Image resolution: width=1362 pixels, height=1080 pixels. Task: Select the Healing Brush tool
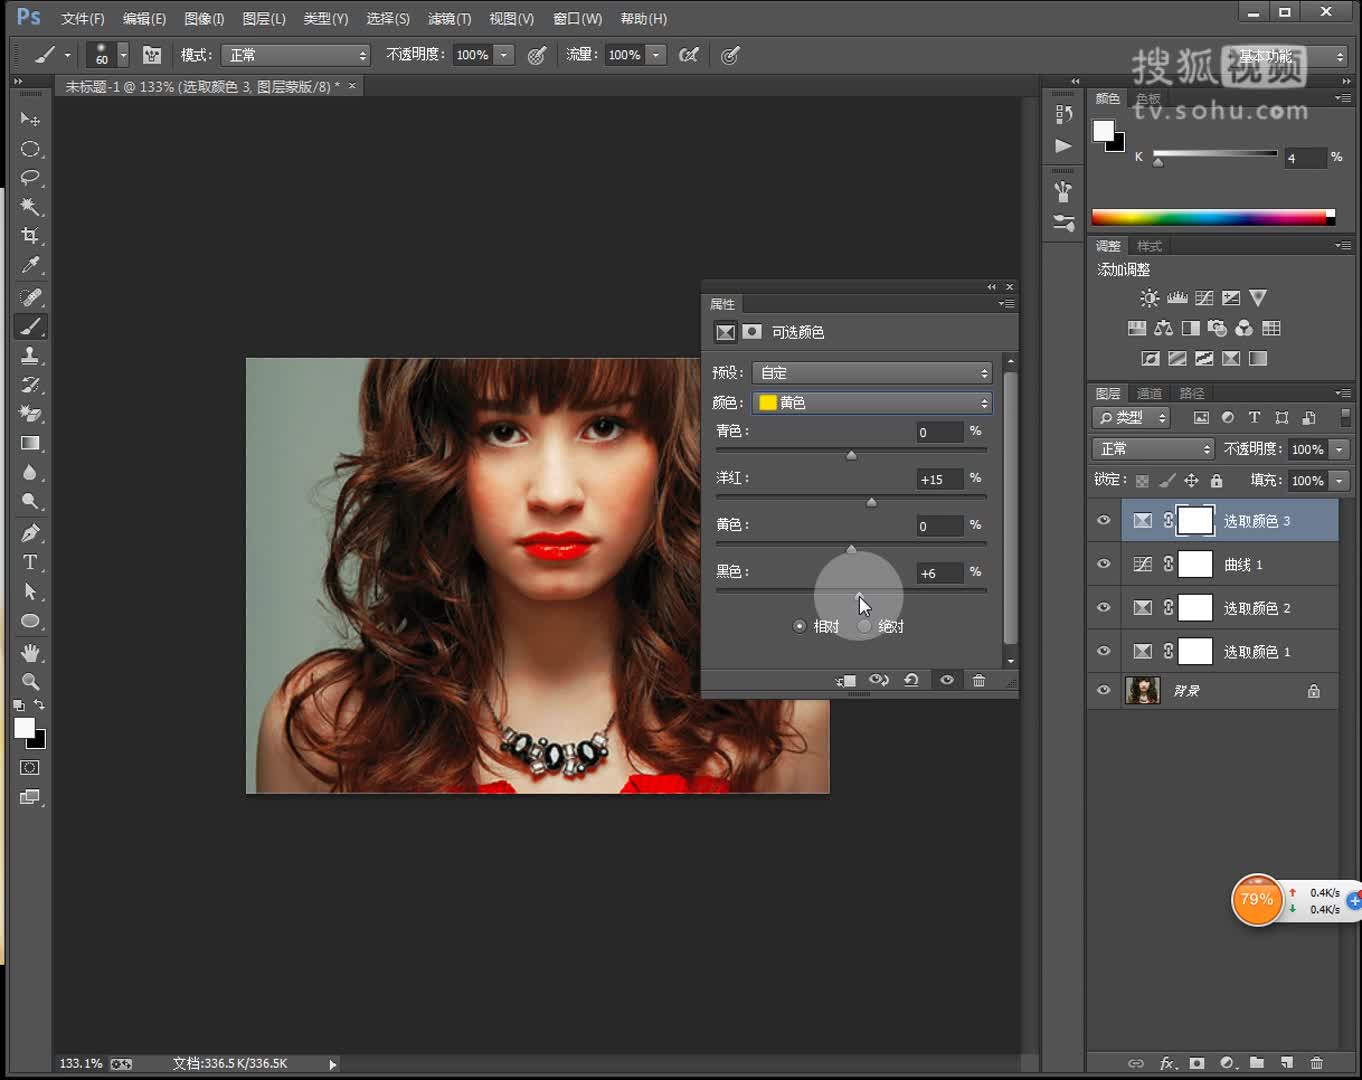(30, 297)
